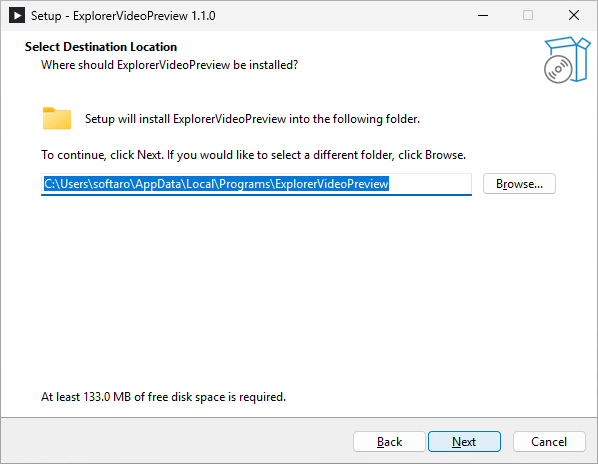Viewport: 598px width, 464px height.
Task: Minimize the Setup window
Action: pyautogui.click(x=483, y=16)
